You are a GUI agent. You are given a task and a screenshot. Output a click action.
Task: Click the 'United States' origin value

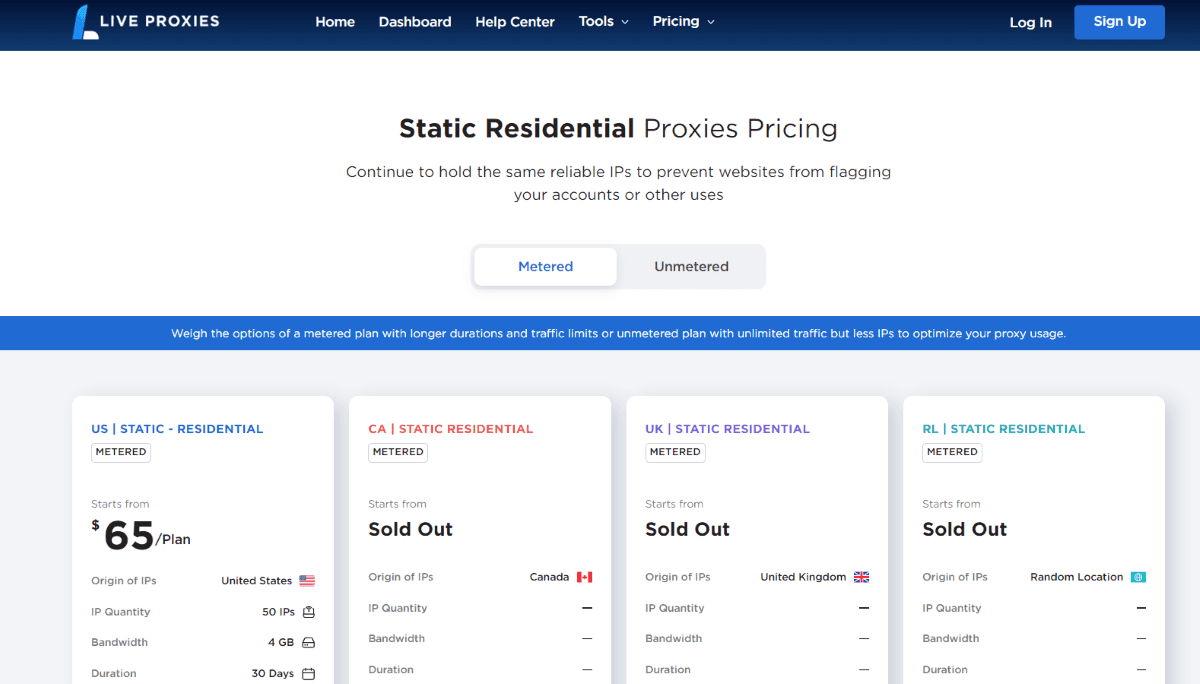coord(257,581)
